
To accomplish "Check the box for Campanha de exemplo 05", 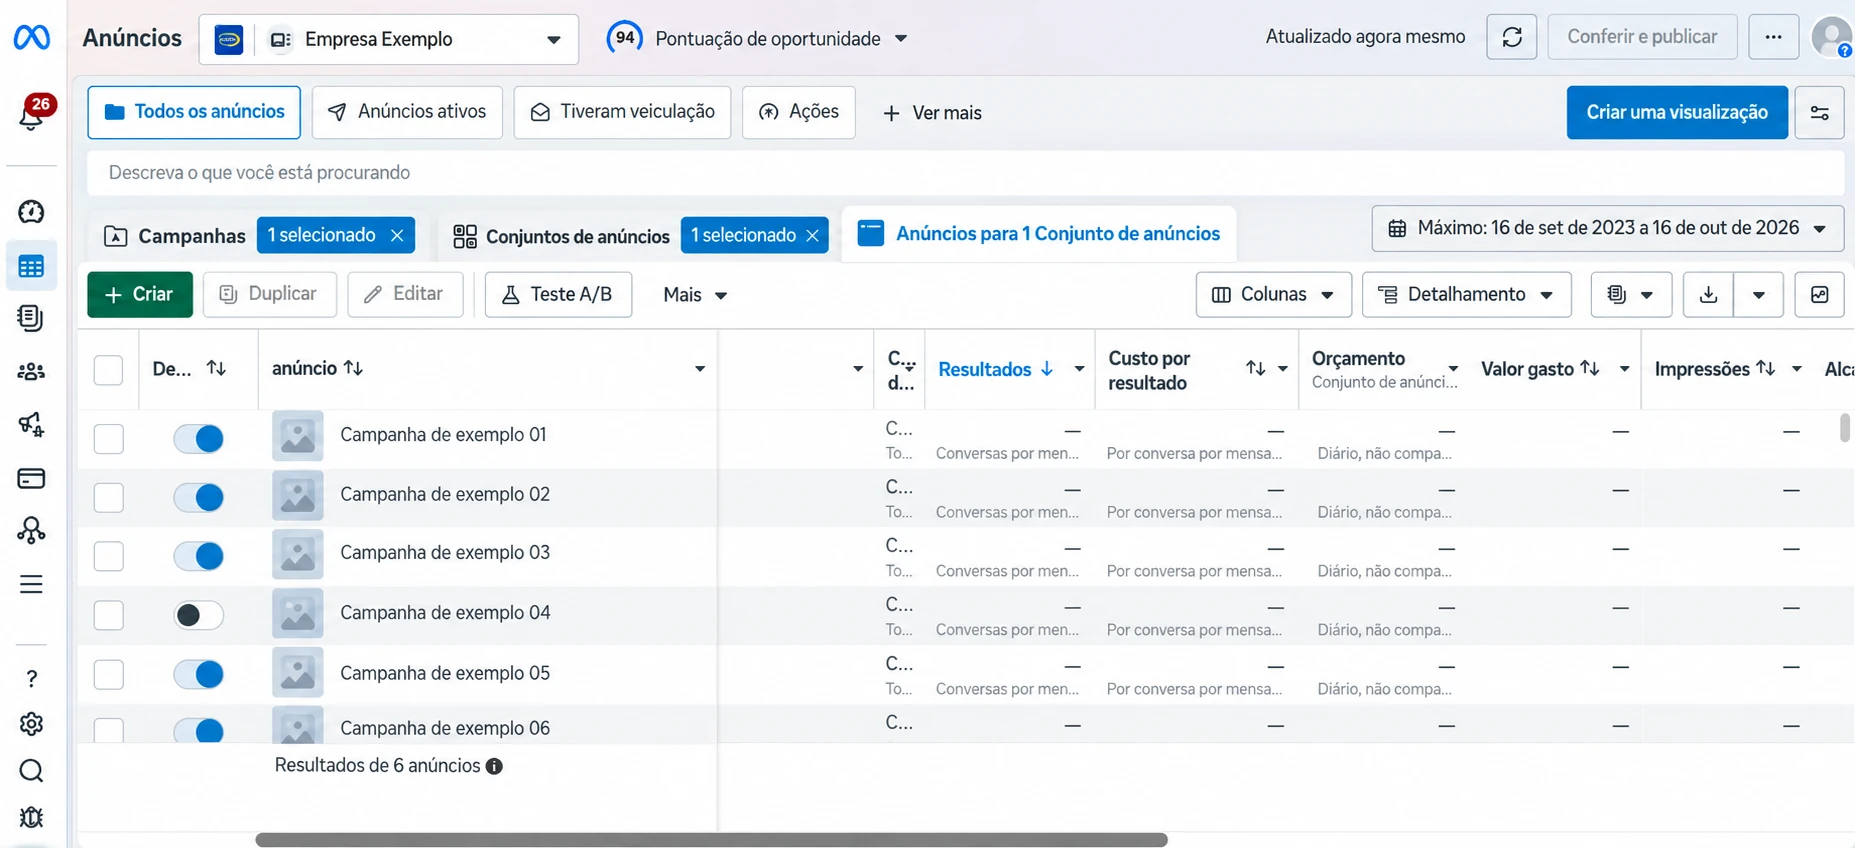I will point(108,674).
